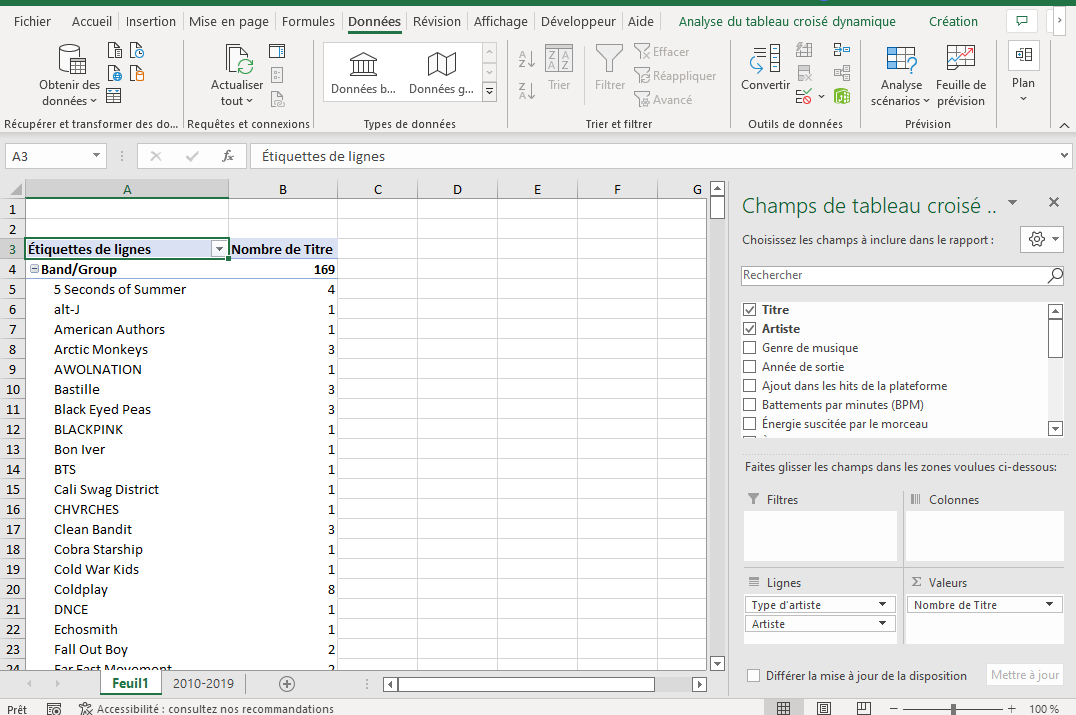Select the Données boursières stock data type

[x=363, y=73]
